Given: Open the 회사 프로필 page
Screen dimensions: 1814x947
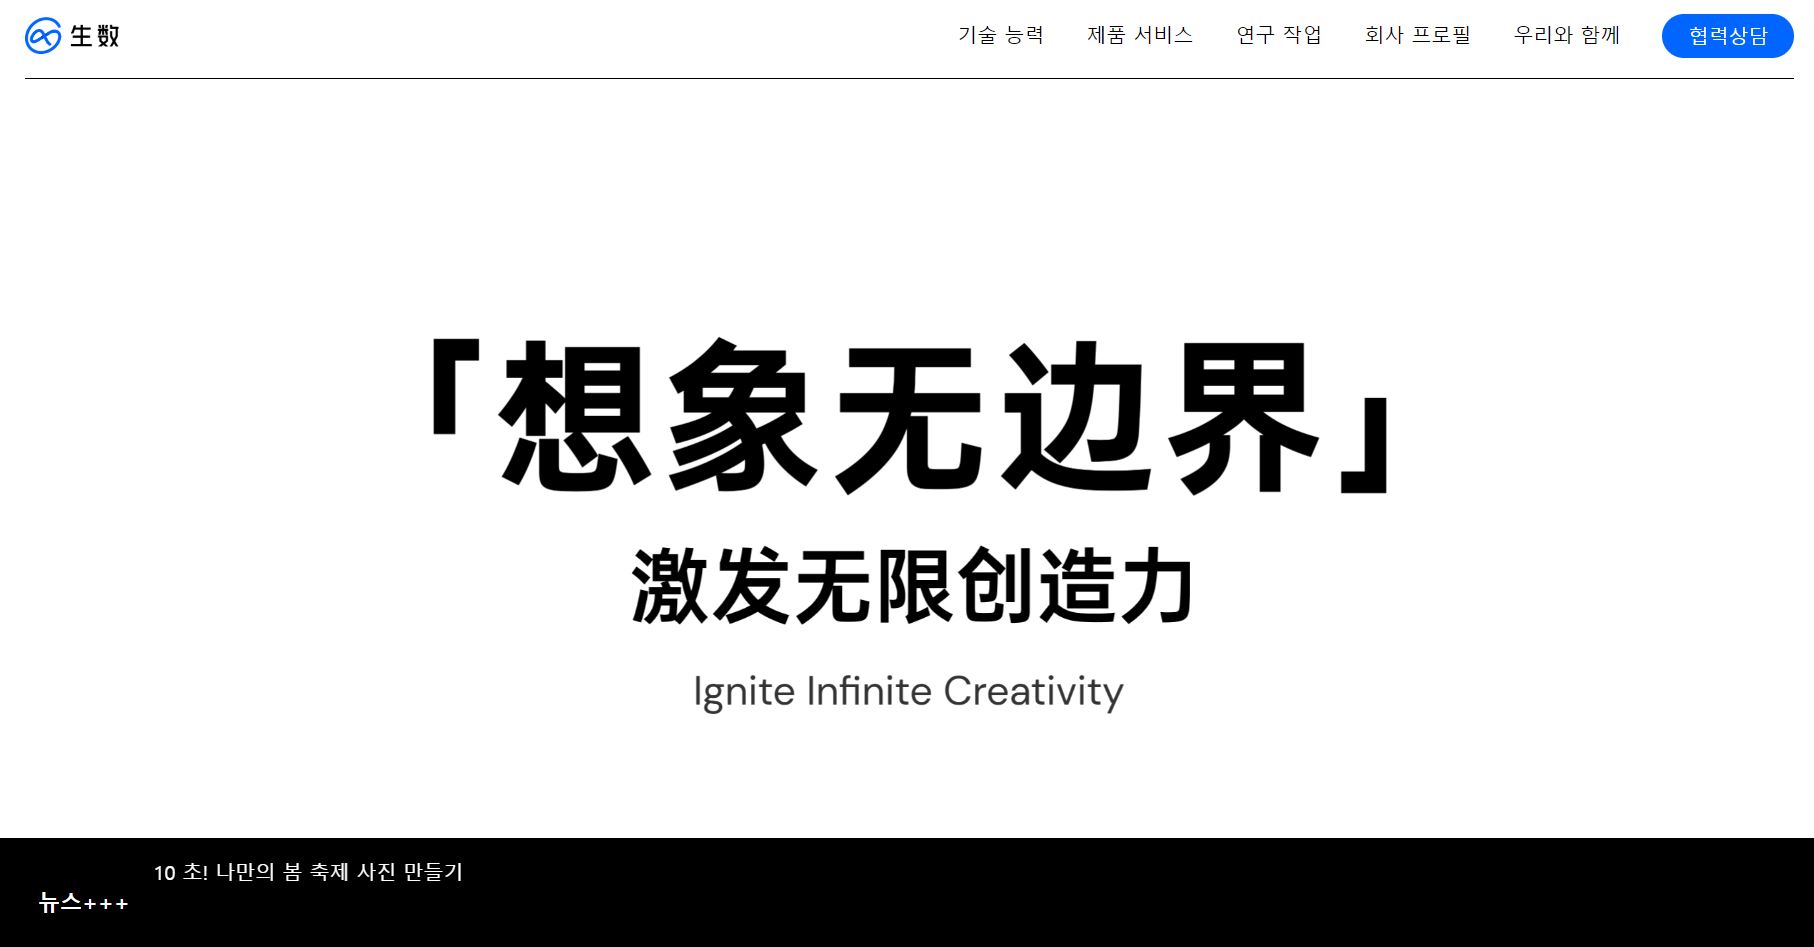Looking at the screenshot, I should pyautogui.click(x=1417, y=35).
